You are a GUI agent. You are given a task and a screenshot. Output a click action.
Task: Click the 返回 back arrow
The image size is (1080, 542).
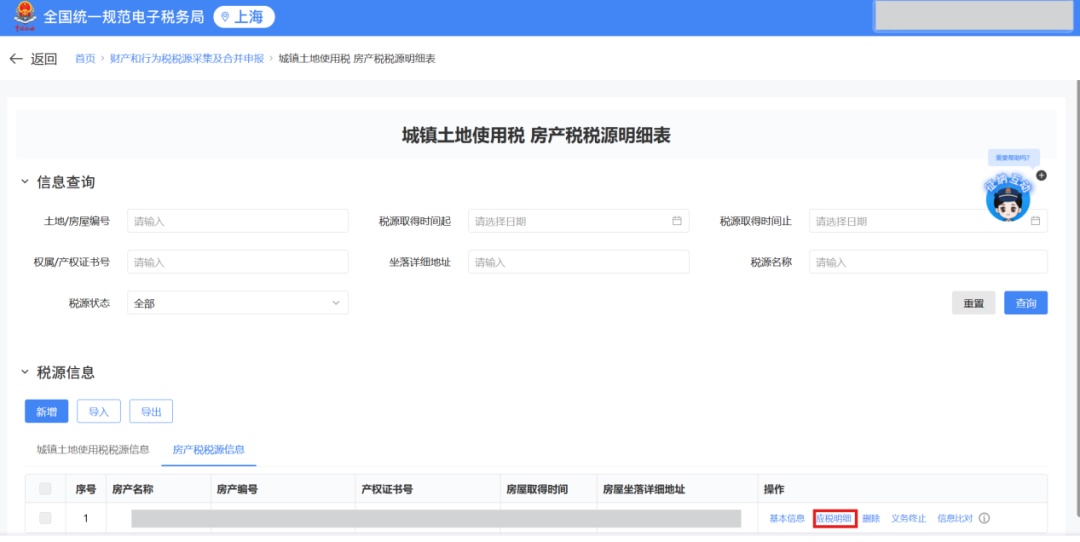(x=16, y=59)
